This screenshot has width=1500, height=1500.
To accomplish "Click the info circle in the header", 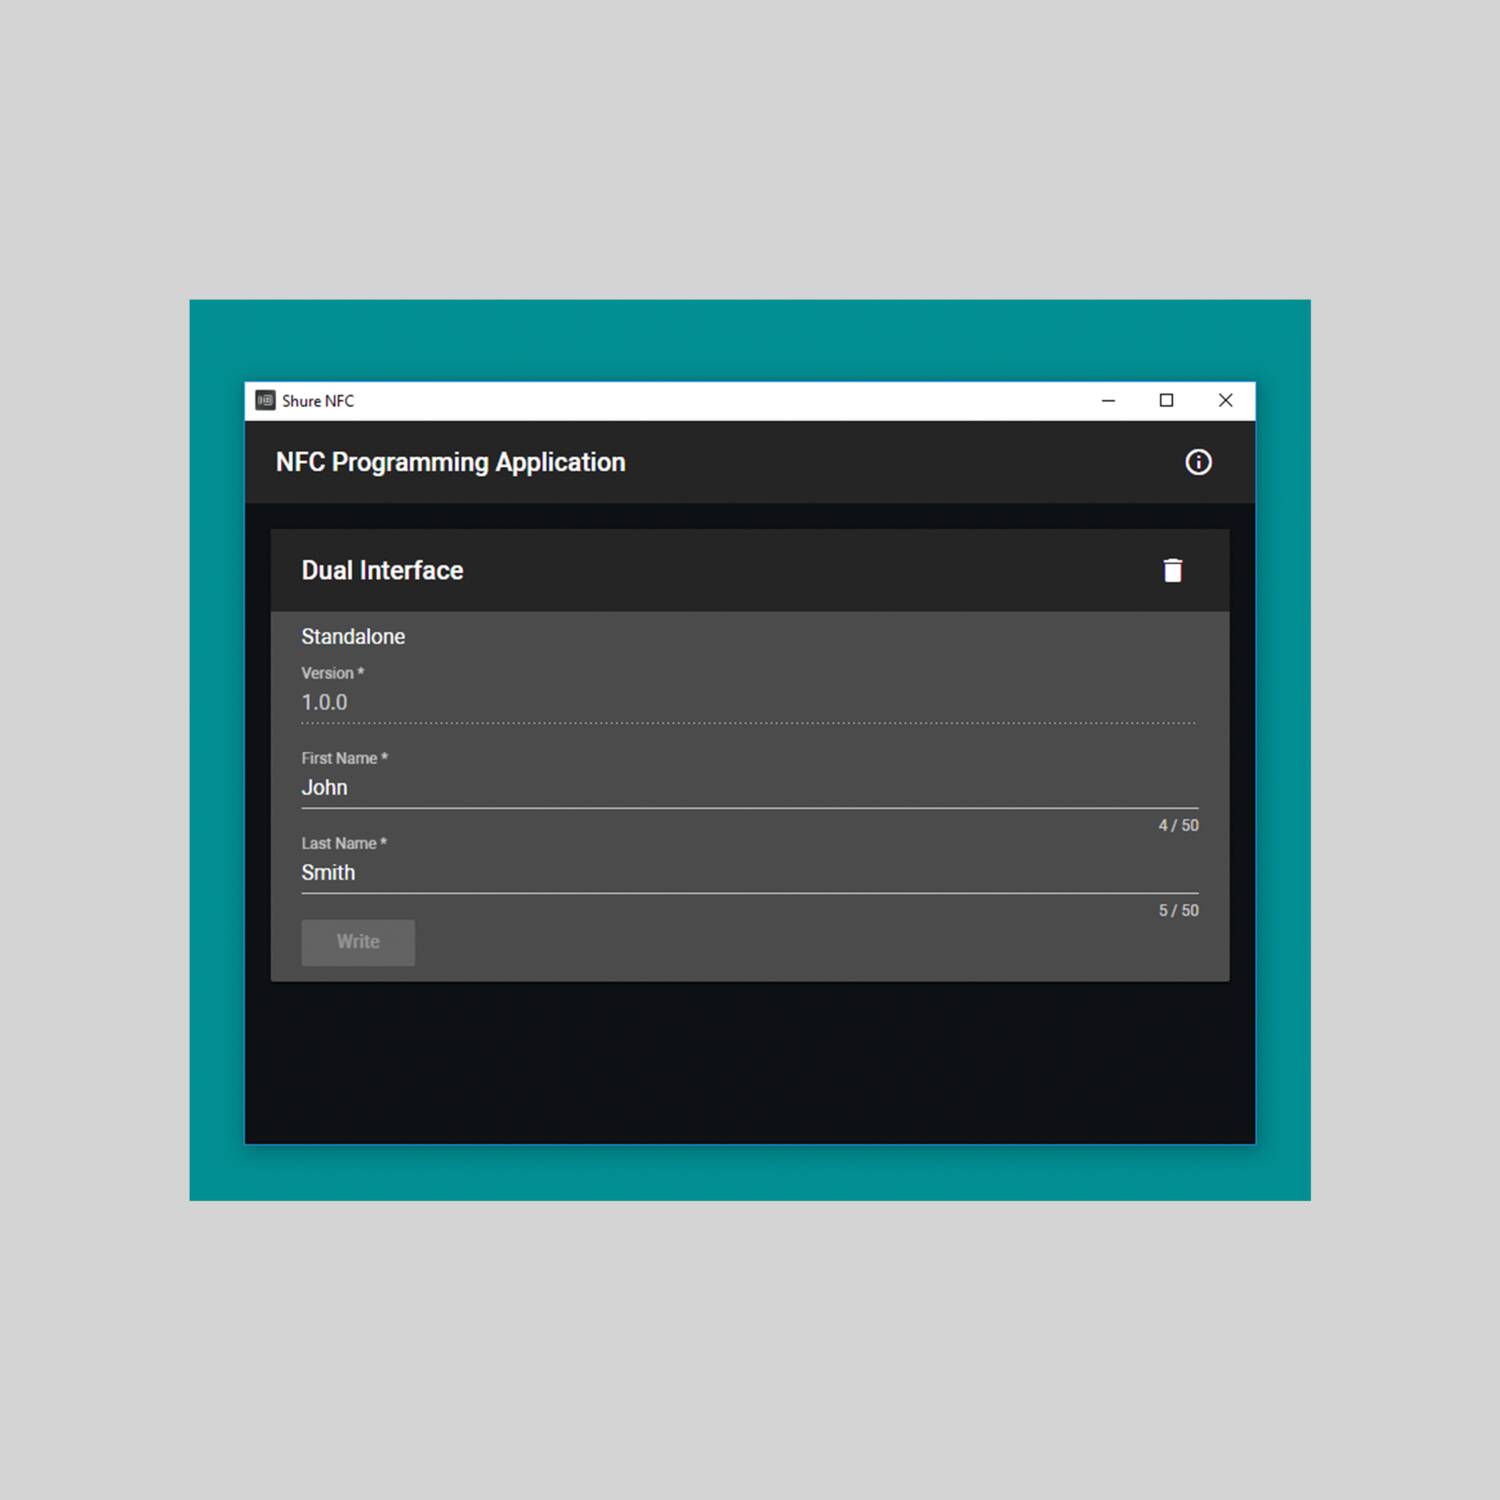I will point(1197,461).
